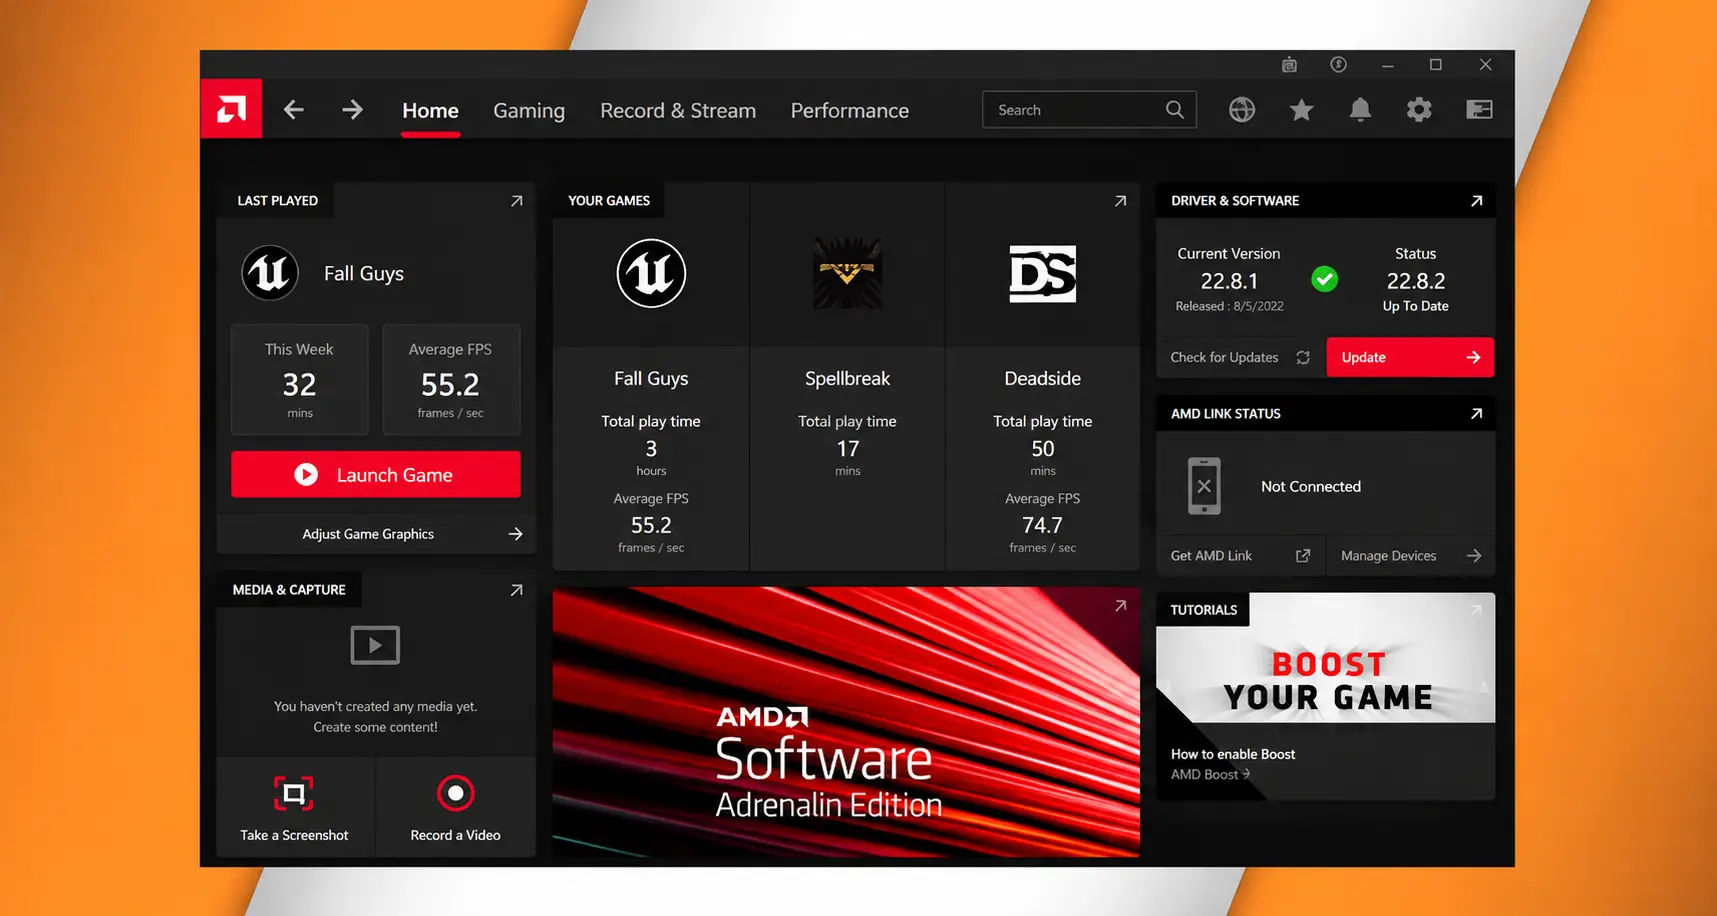
Task: Click the media playback placeholder icon
Action: [375, 645]
